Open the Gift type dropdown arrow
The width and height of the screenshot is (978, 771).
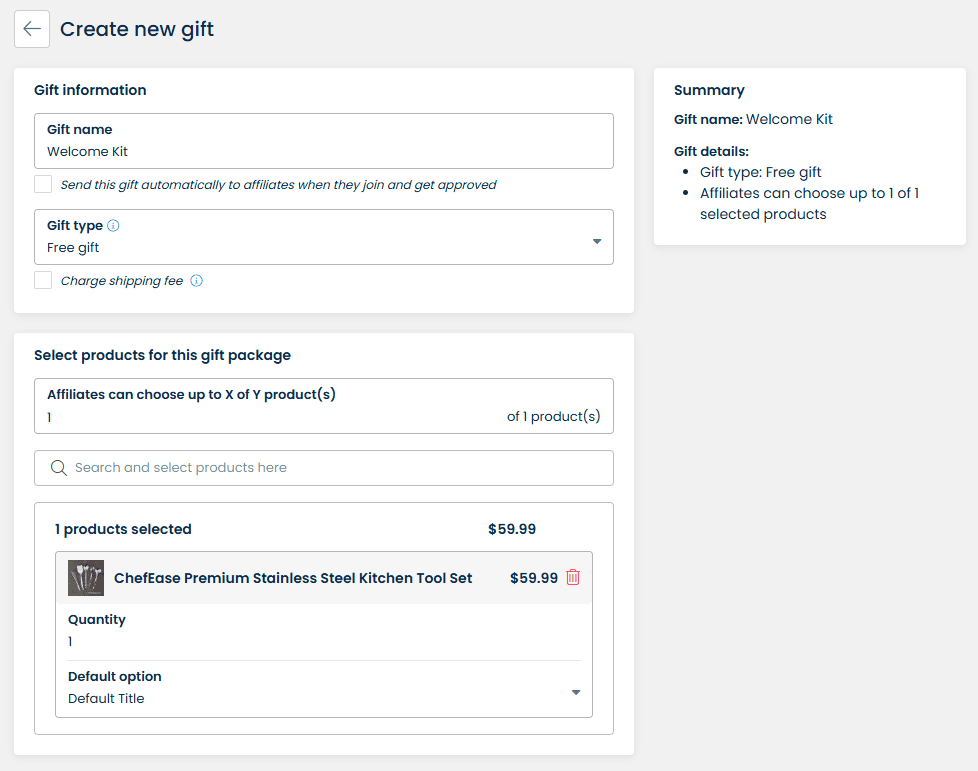click(x=597, y=241)
